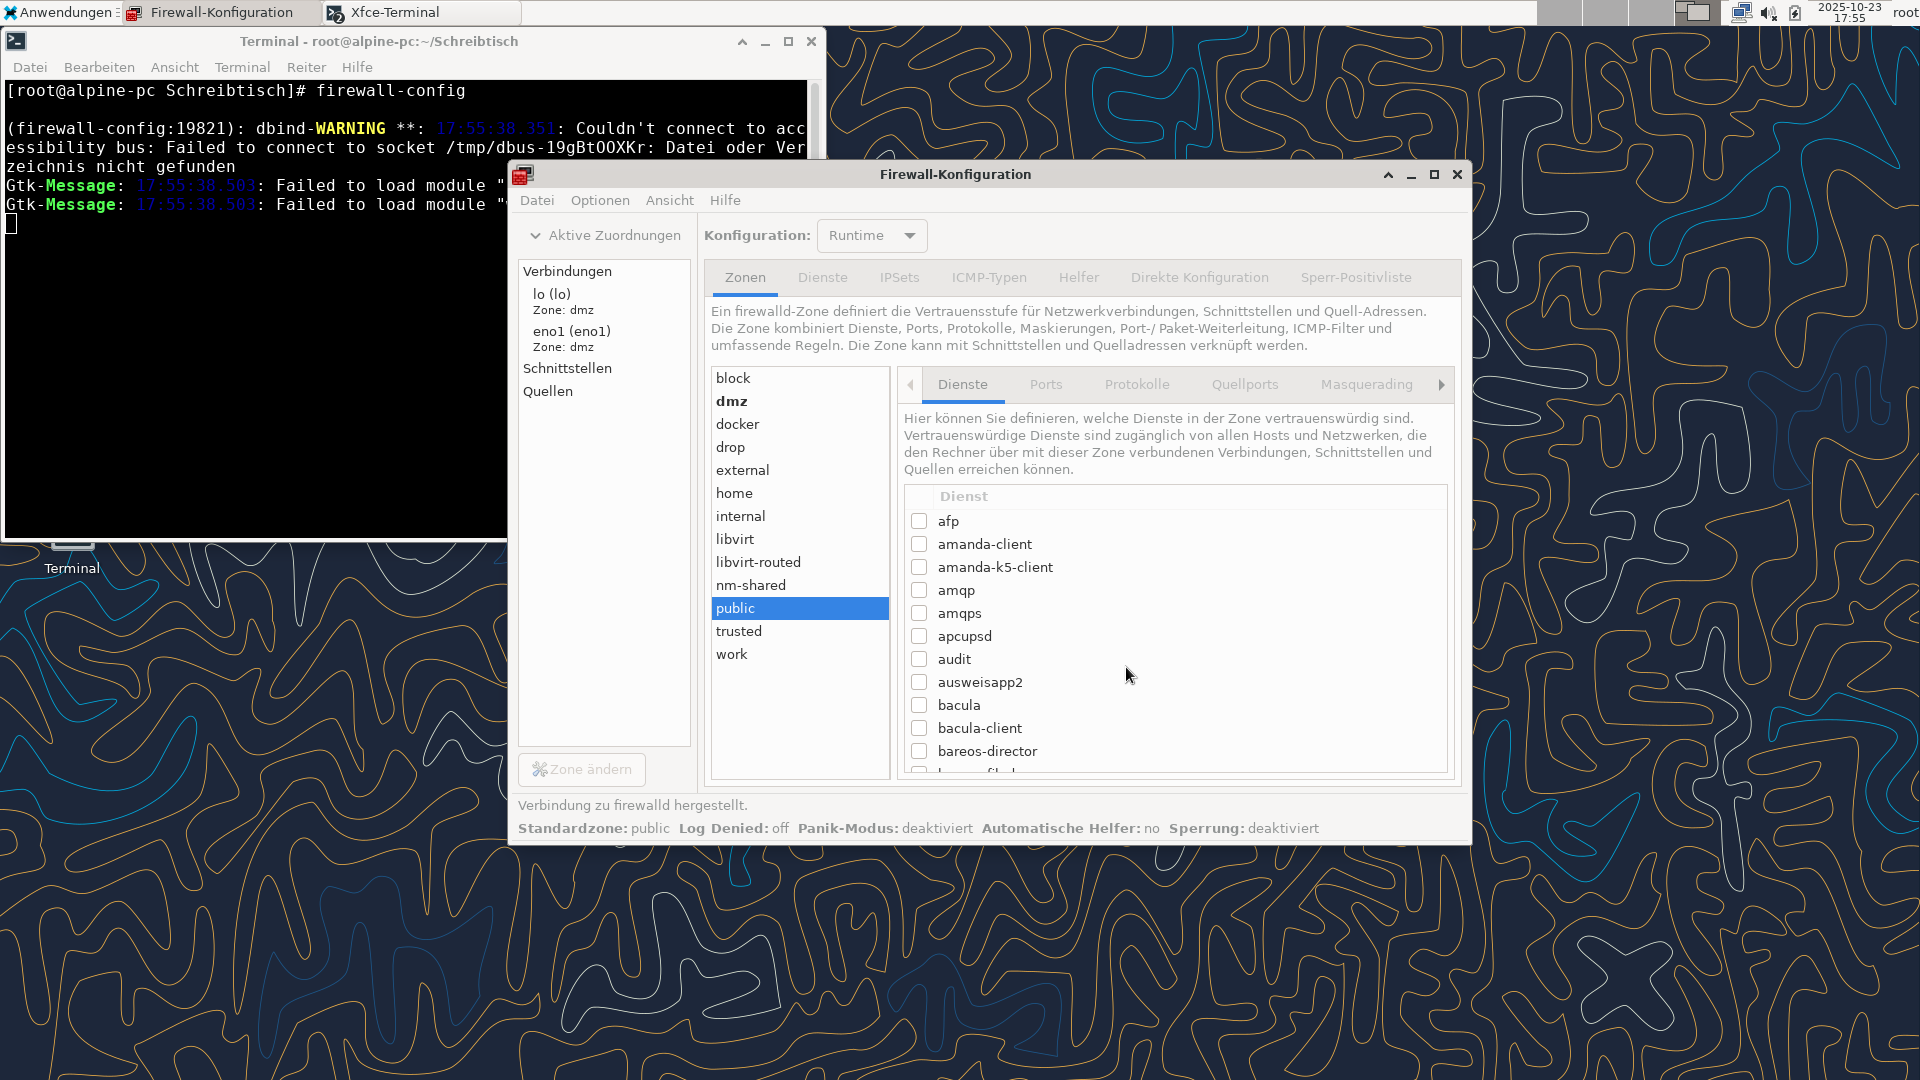Click the muted volume tray icon
Screen dimensions: 1920x1080
[1768, 13]
